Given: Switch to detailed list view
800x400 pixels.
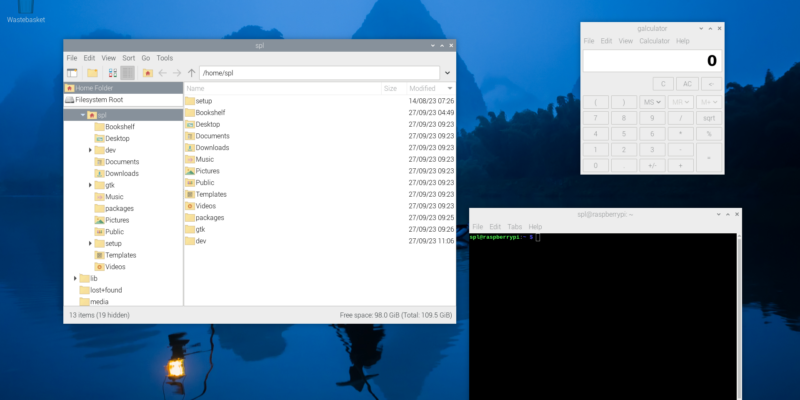Looking at the screenshot, I should (127, 73).
